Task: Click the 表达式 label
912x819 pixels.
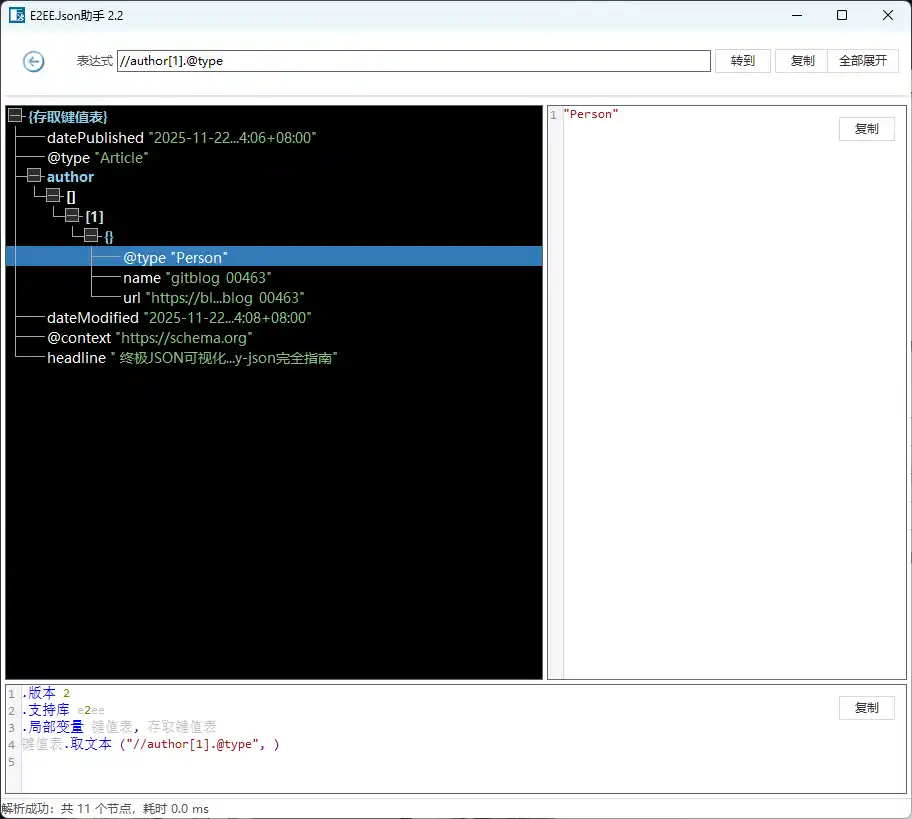Action: (94, 60)
